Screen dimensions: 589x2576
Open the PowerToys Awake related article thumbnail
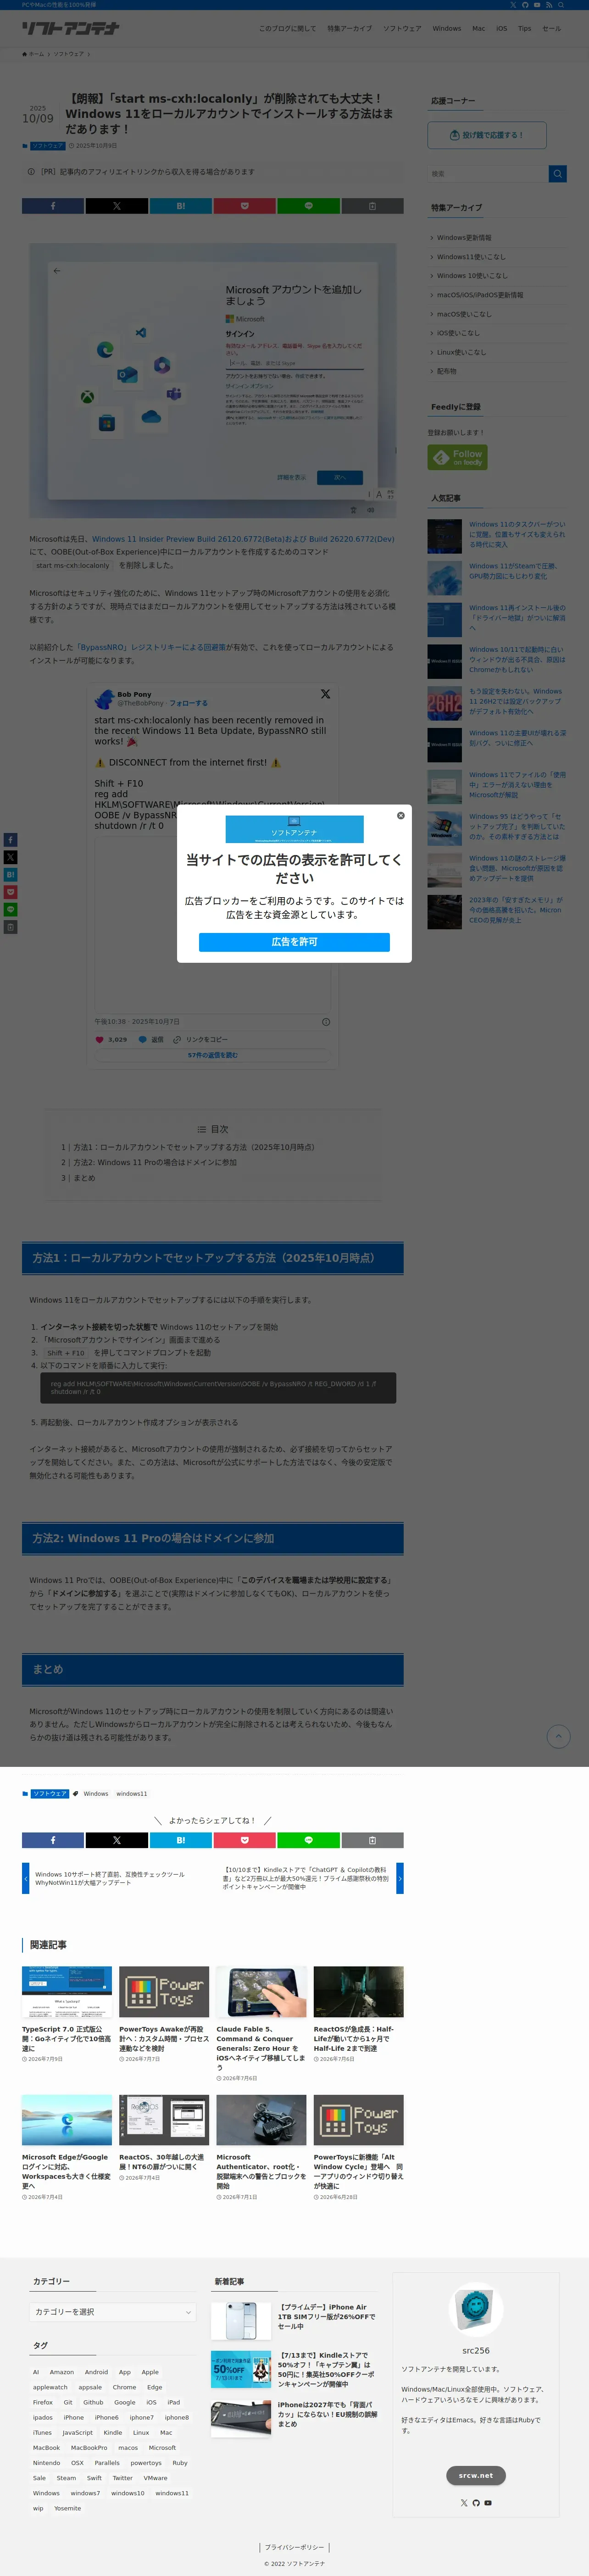click(164, 1992)
